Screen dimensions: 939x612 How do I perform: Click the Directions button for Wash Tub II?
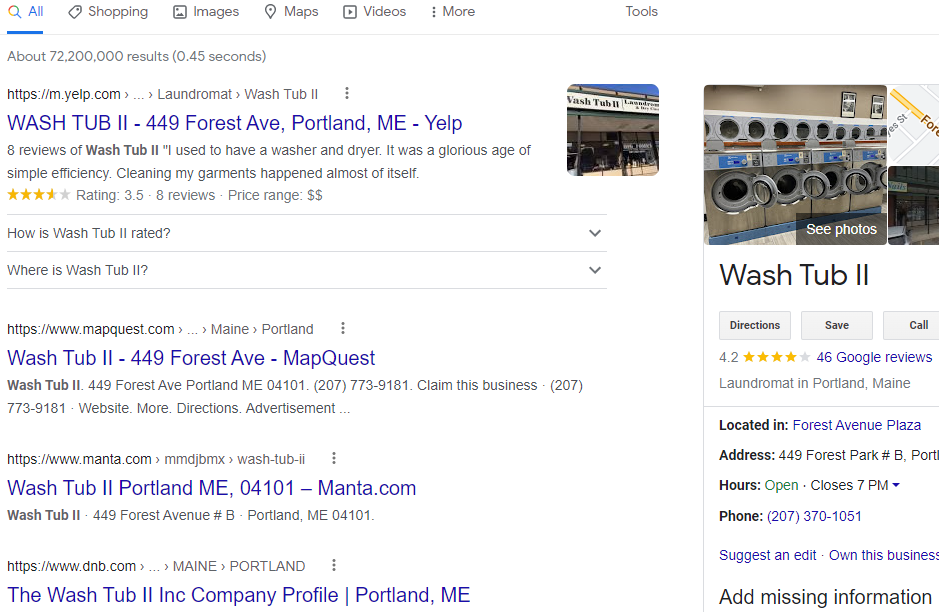coord(754,325)
